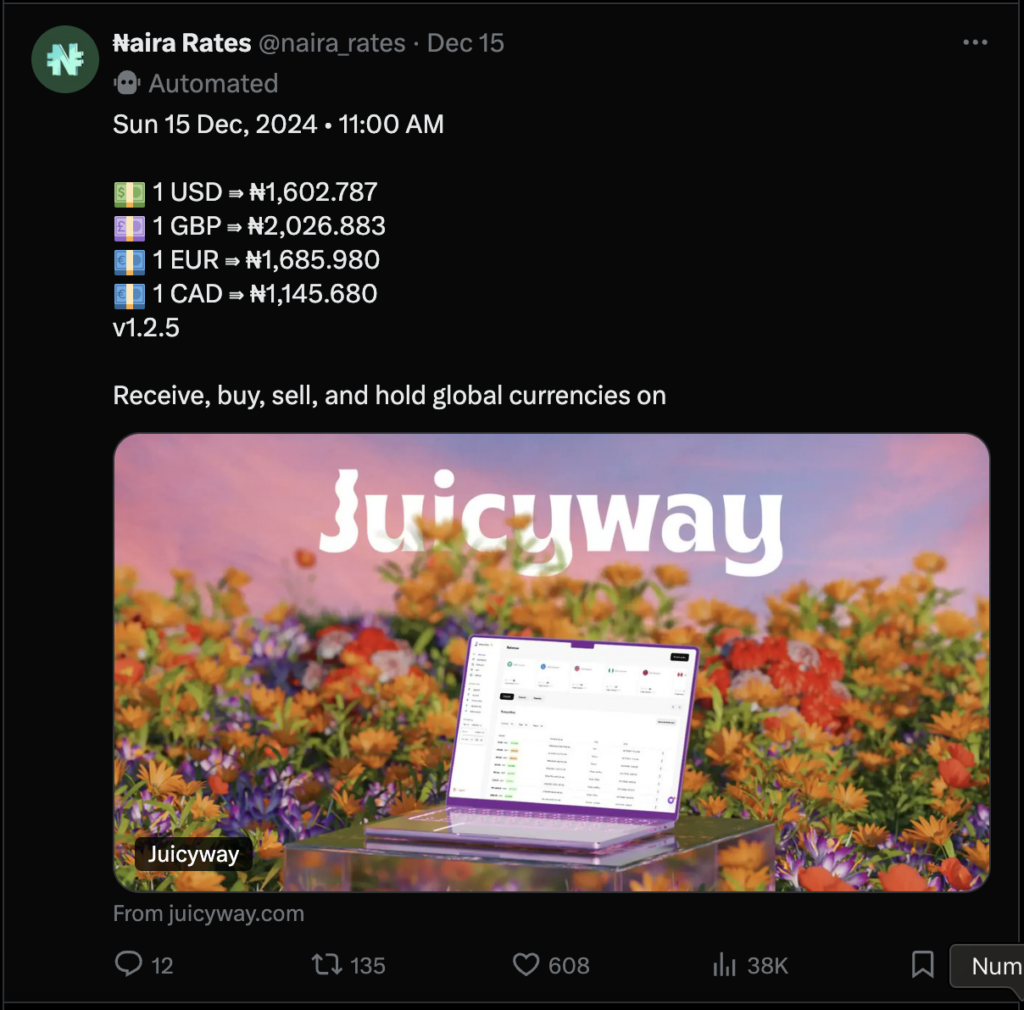This screenshot has width=1024, height=1010.
Task: Like the post with the heart icon
Action: 526,964
